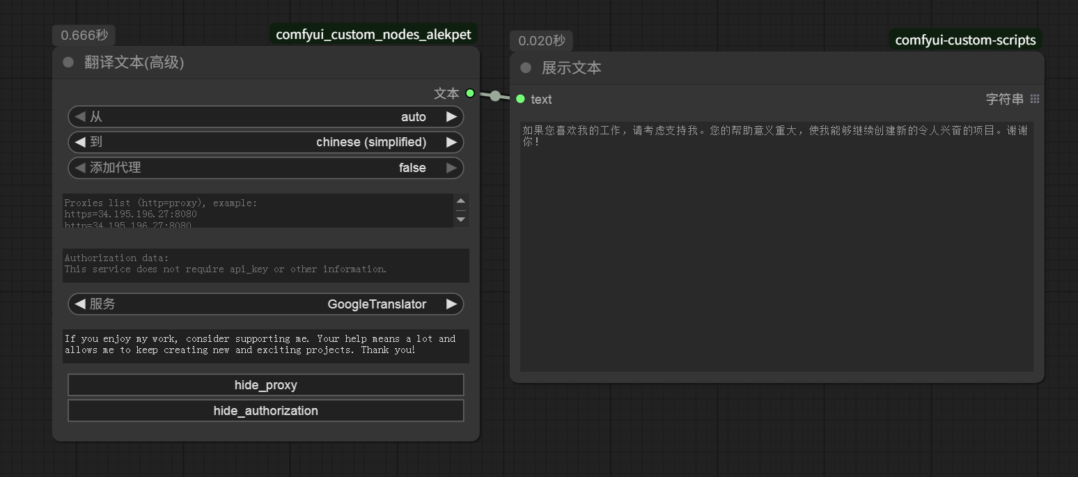Click the comfyui_custom_nodes_alekpet badge
This screenshot has width=1078, height=477.
[x=373, y=34]
